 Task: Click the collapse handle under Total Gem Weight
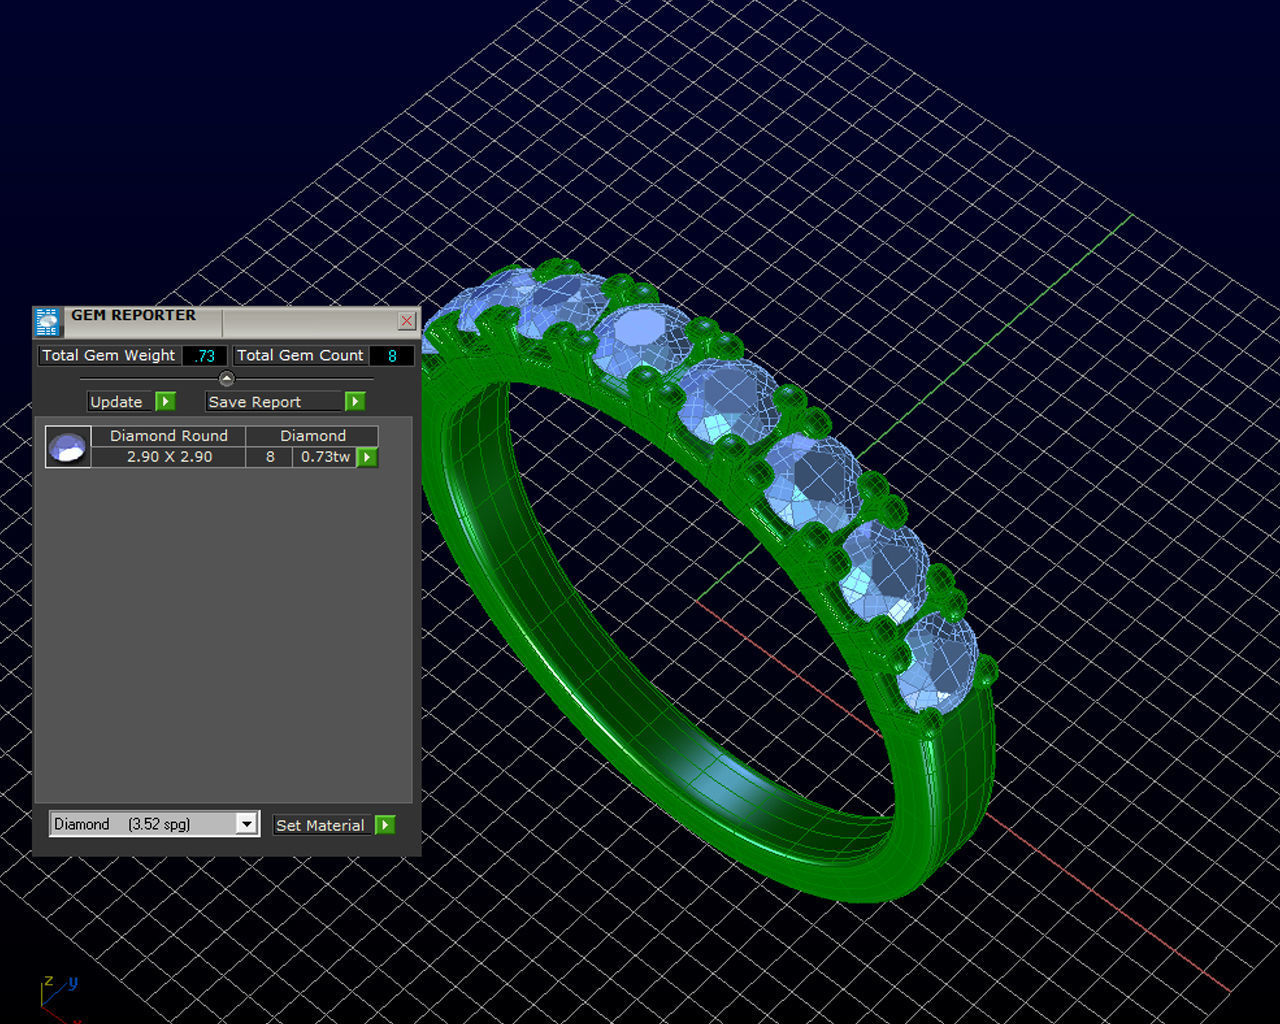(226, 378)
